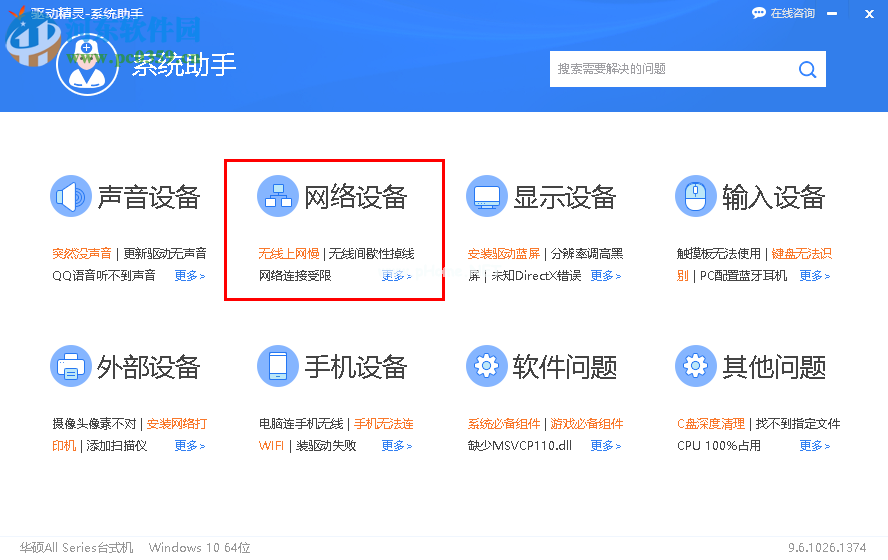Open QQ语音听不到声音 issue link

click(104, 276)
